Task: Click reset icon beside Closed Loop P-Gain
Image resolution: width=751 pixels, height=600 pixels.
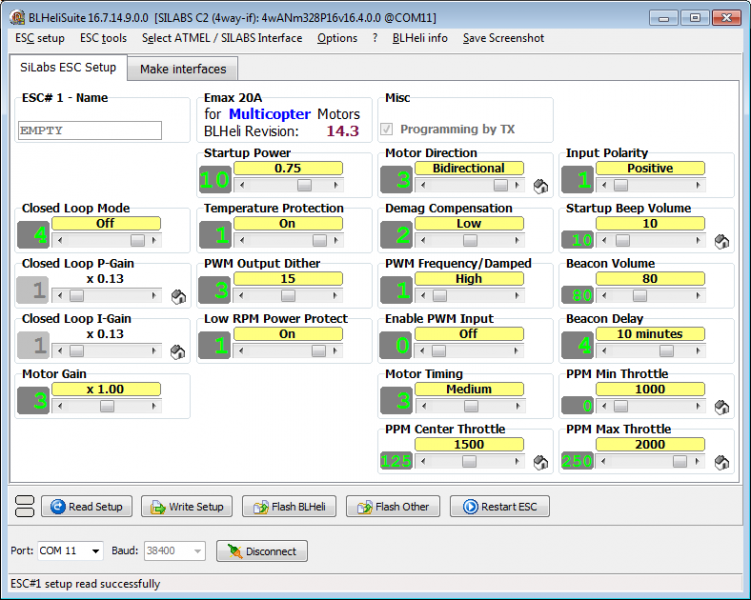Action: [178, 297]
